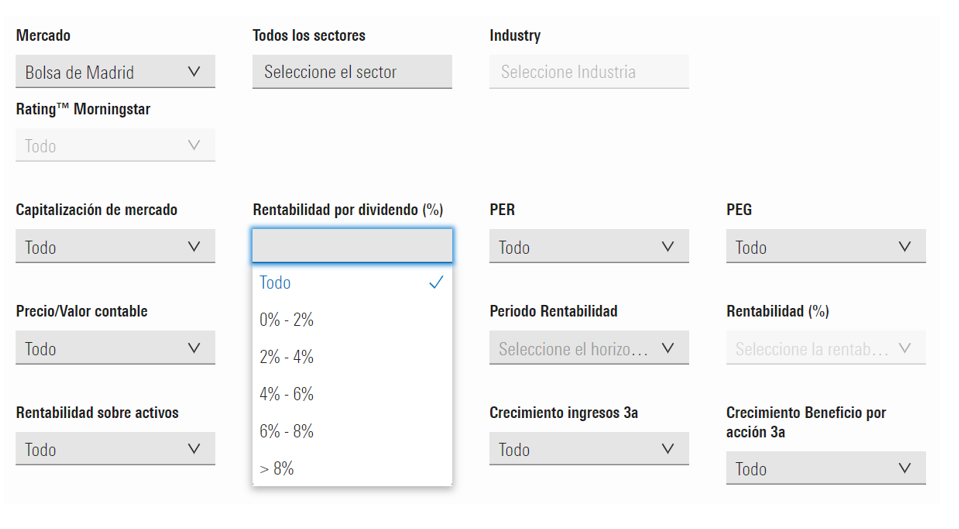The height and width of the screenshot is (529, 959).
Task: Click the Seleccione el sector field
Action: [352, 72]
